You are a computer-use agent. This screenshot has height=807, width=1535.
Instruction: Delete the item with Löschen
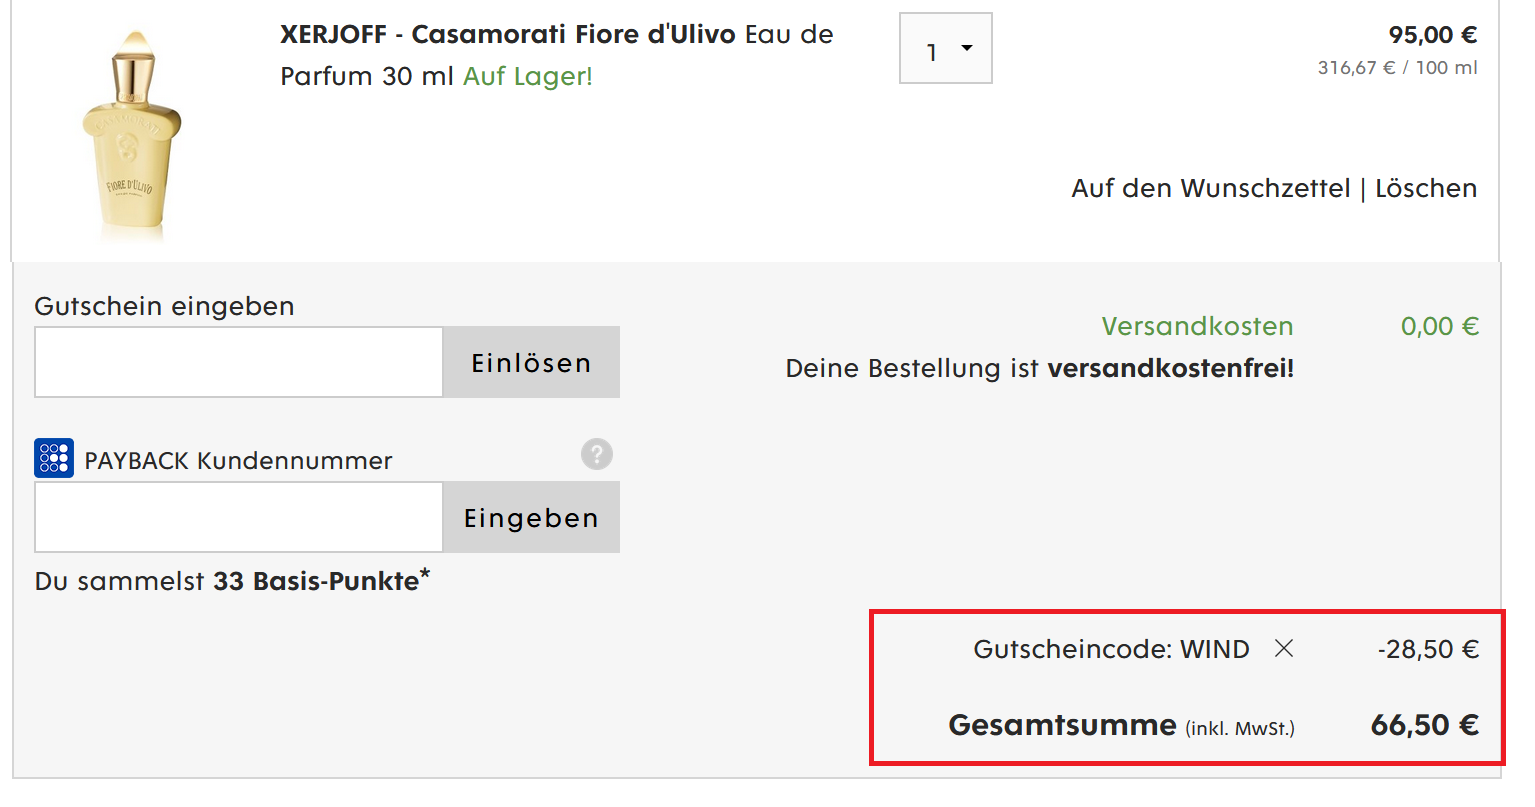pyautogui.click(x=1426, y=189)
